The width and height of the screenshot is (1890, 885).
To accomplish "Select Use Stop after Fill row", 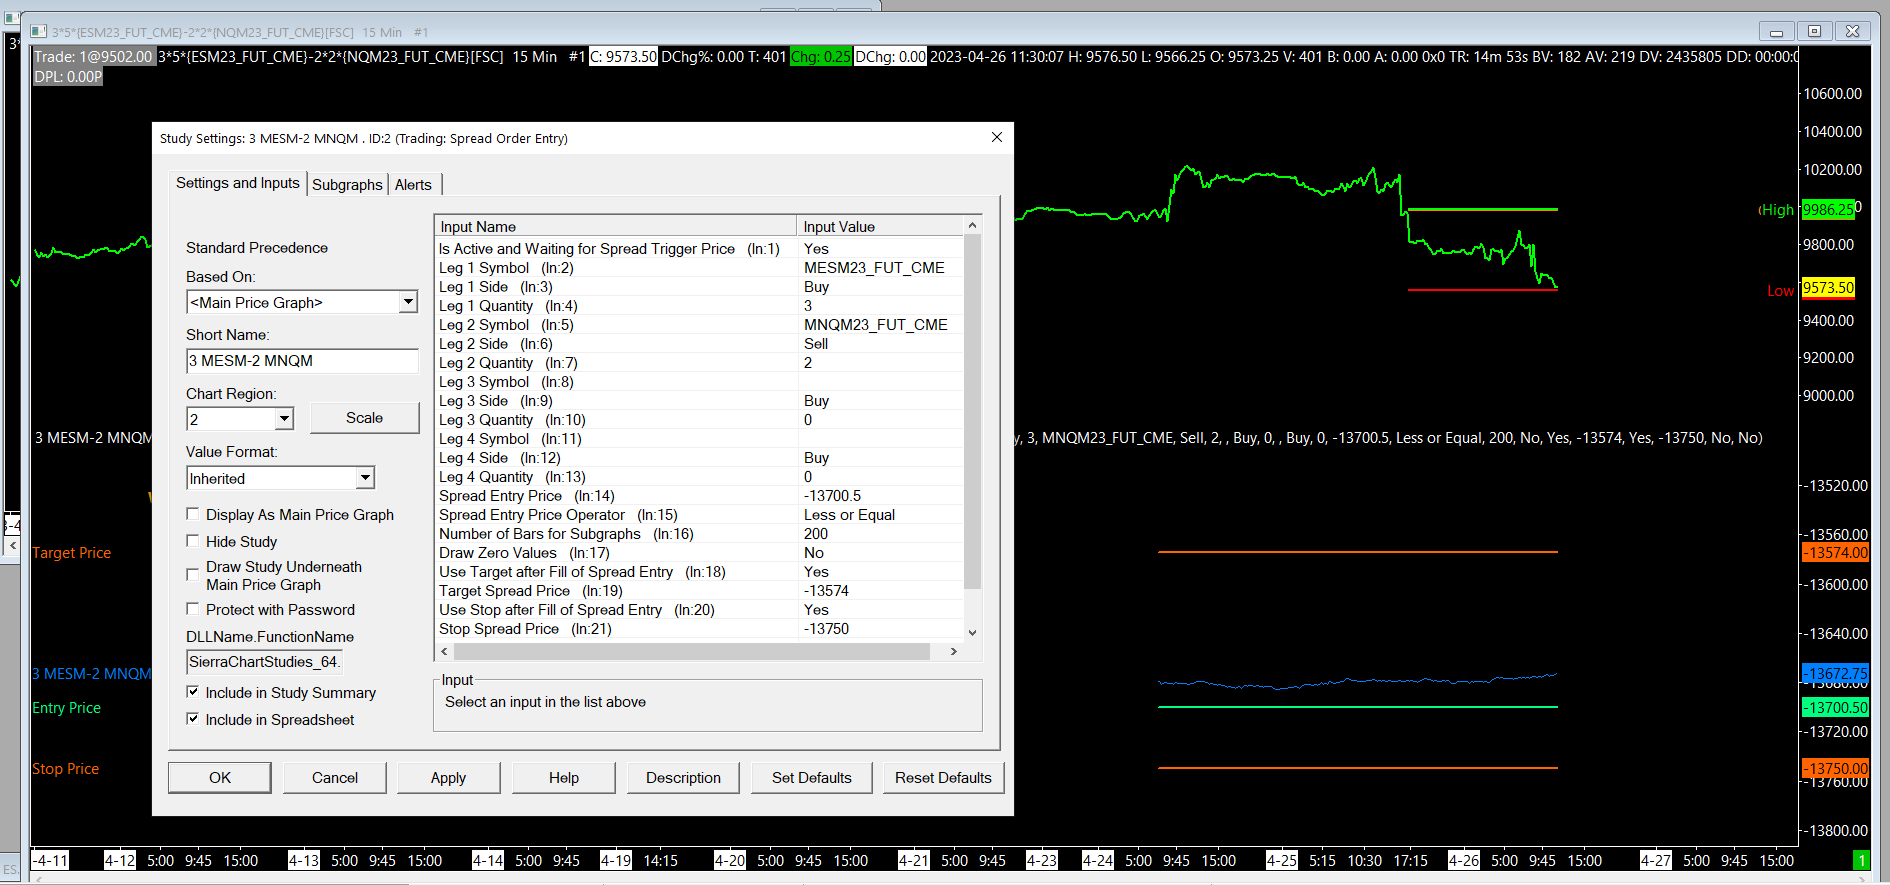I will [x=700, y=610].
